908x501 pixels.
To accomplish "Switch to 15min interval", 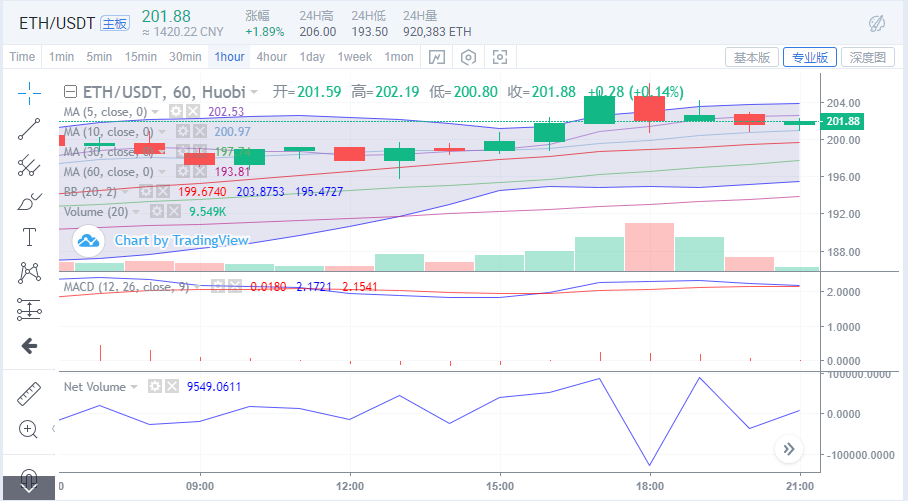I will point(141,57).
